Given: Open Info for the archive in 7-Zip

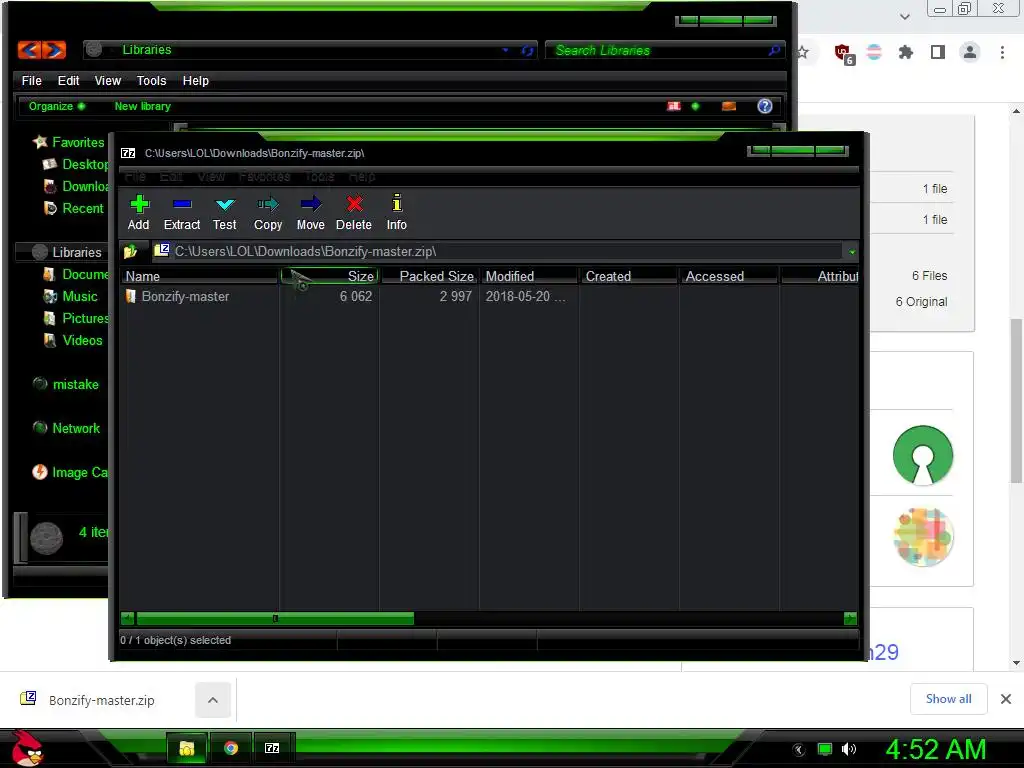Looking at the screenshot, I should (396, 213).
